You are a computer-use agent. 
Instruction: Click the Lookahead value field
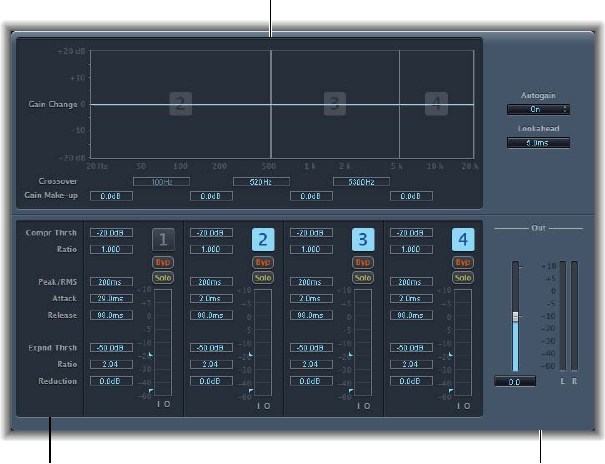coord(538,143)
